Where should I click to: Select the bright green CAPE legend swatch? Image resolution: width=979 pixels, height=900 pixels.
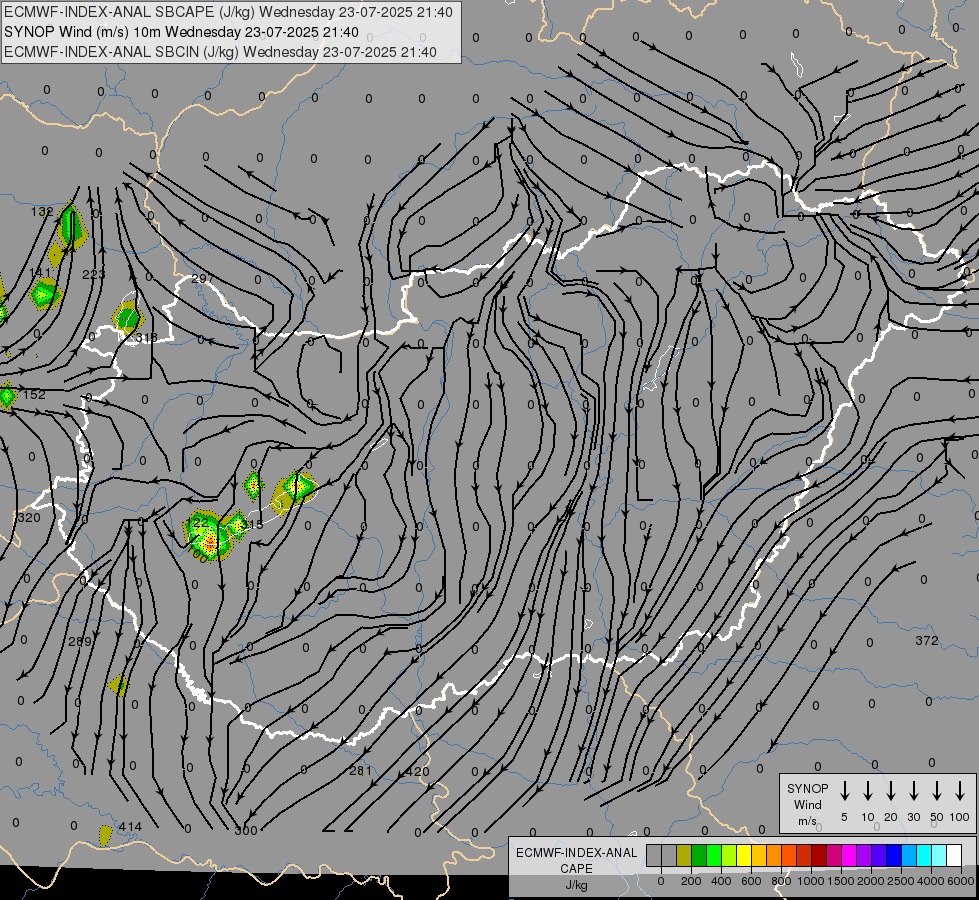714,855
